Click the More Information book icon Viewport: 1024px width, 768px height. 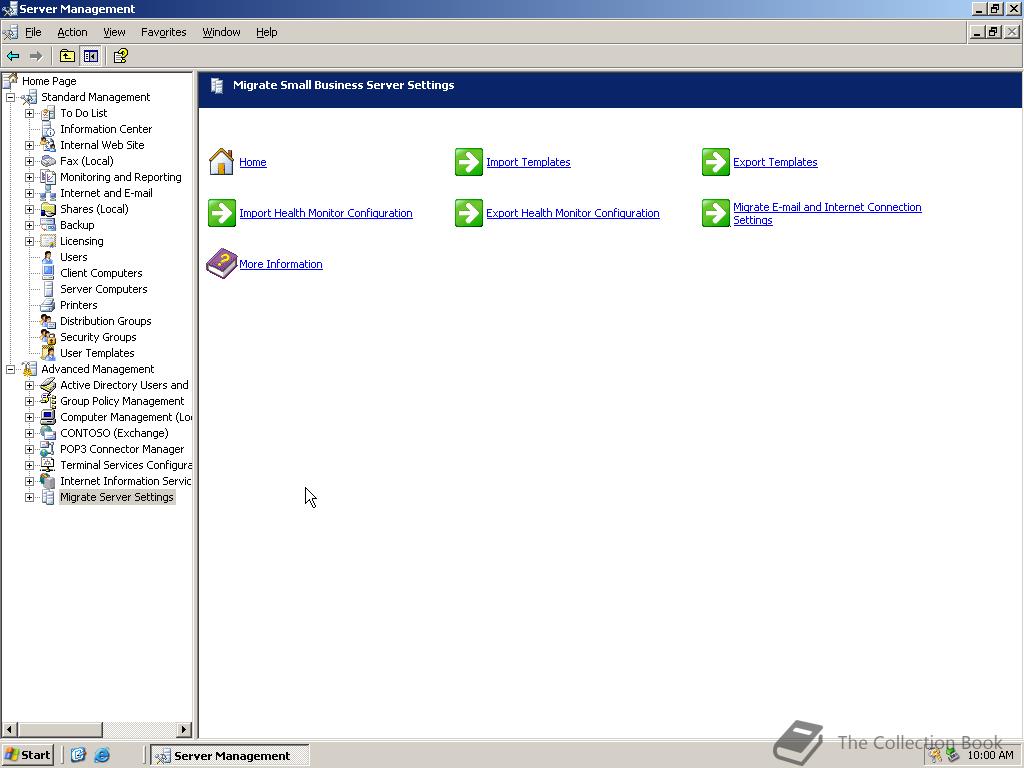tap(221, 264)
